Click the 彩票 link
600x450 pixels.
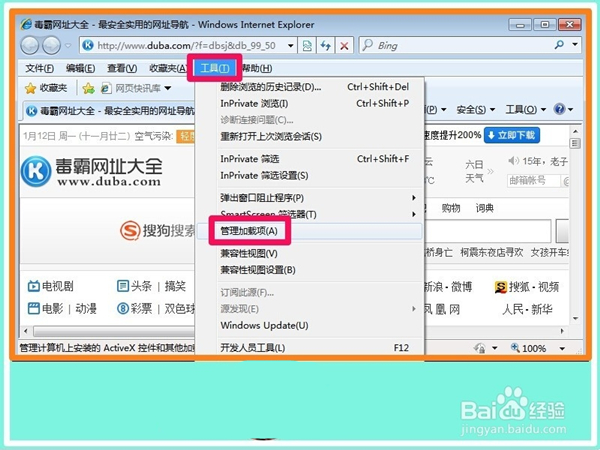[x=134, y=308]
